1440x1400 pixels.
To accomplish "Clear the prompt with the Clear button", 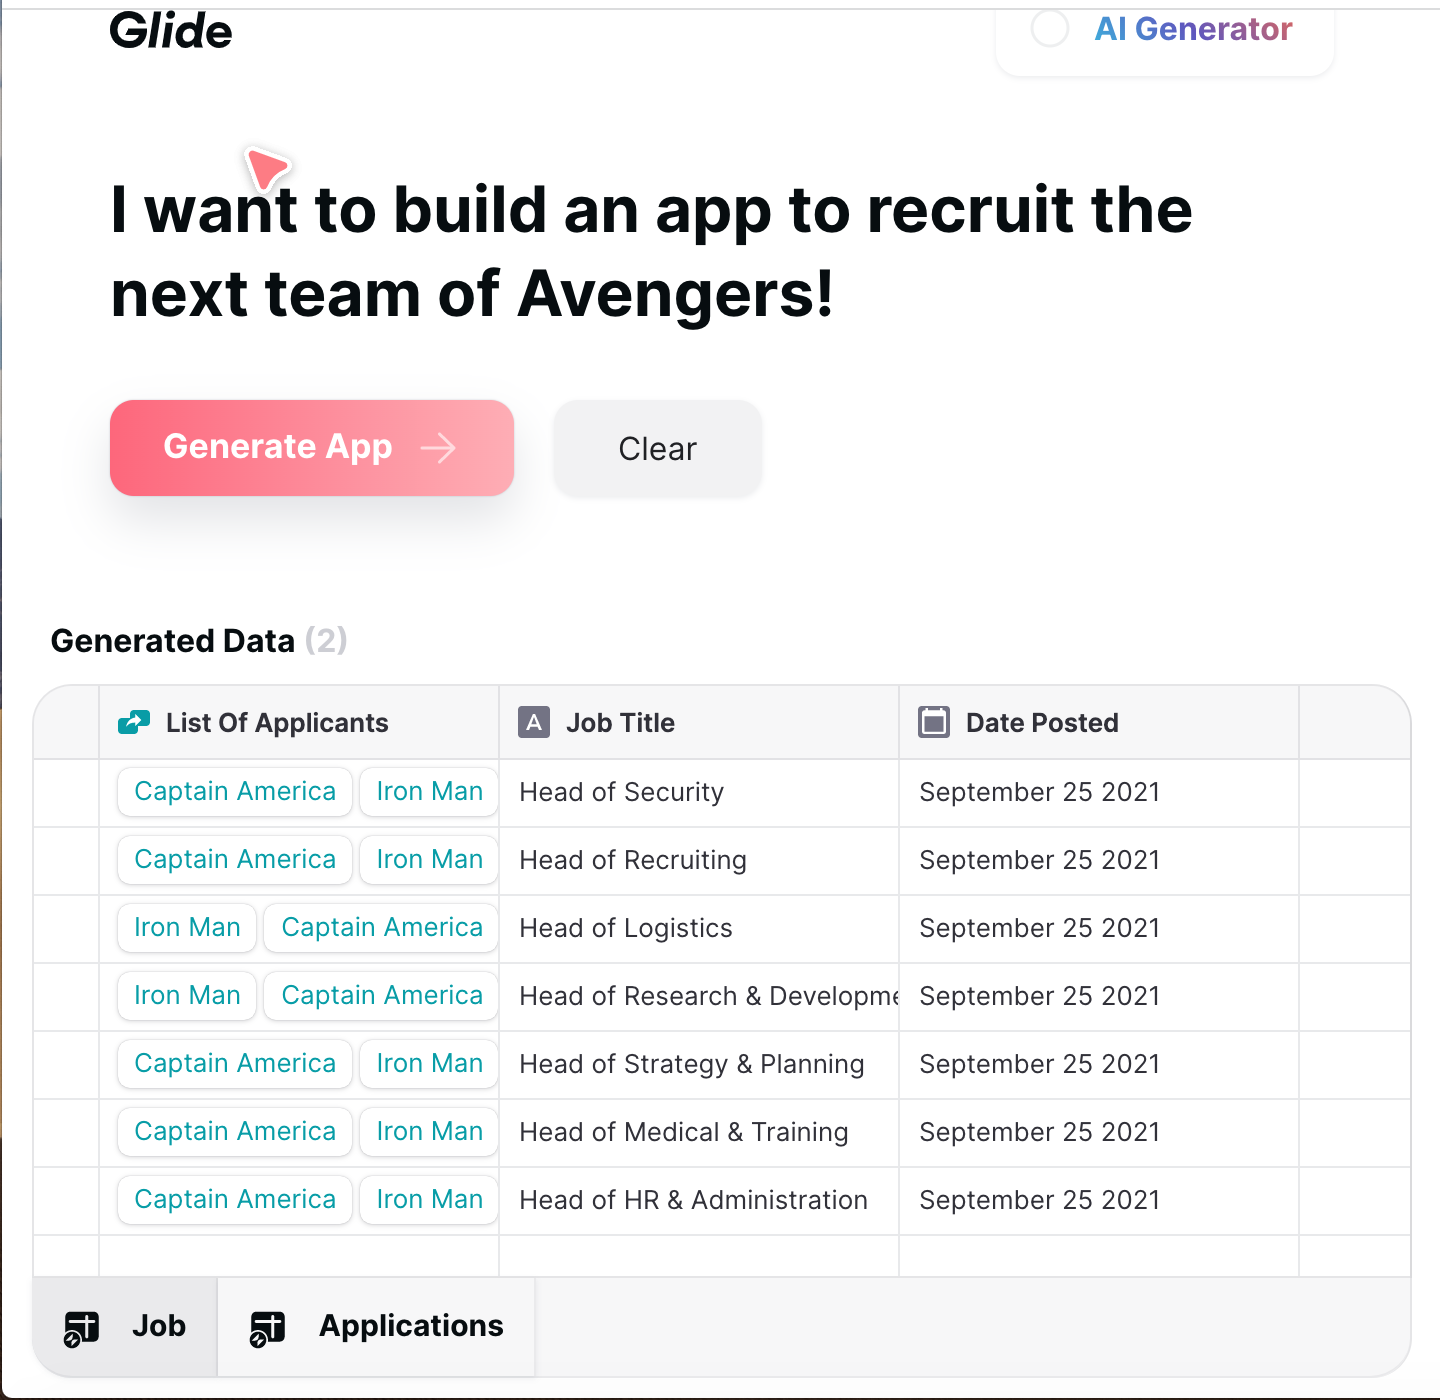I will 658,448.
